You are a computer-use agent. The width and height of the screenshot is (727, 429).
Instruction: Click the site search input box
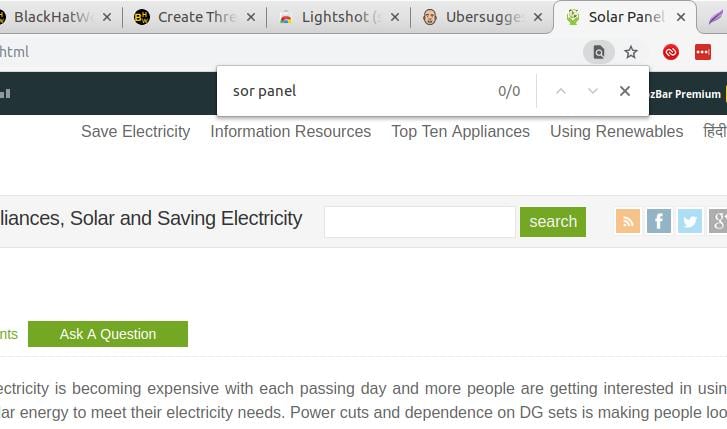coord(420,222)
